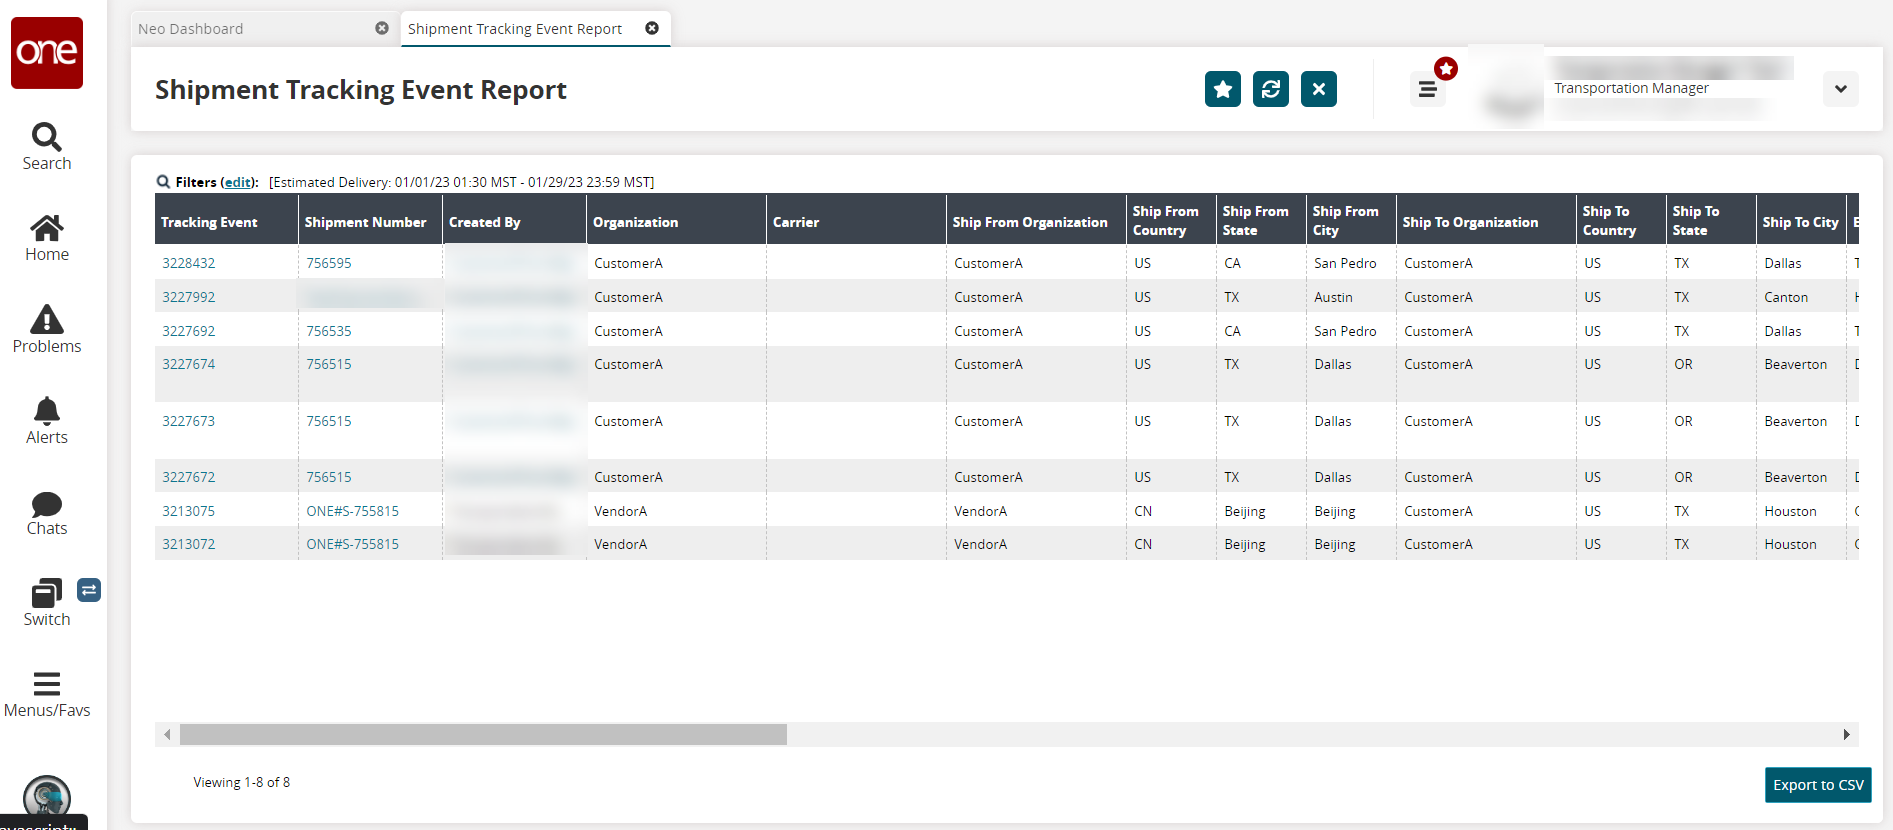Sort by Ship From Organization header
The width and height of the screenshot is (1893, 830).
[1036, 219]
